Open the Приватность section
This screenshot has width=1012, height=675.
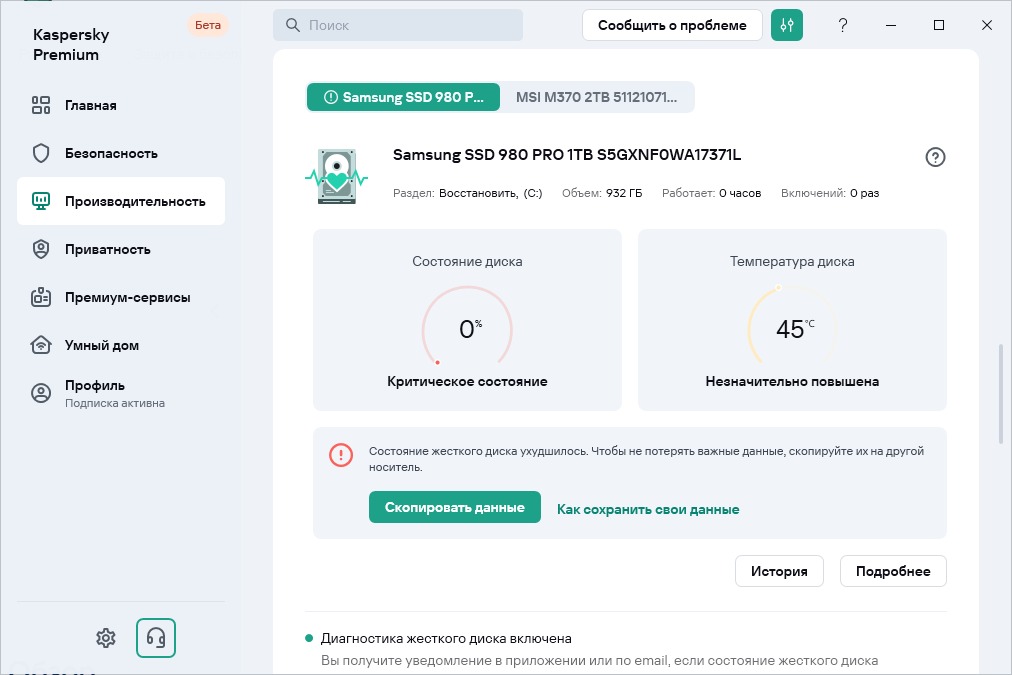(x=107, y=249)
